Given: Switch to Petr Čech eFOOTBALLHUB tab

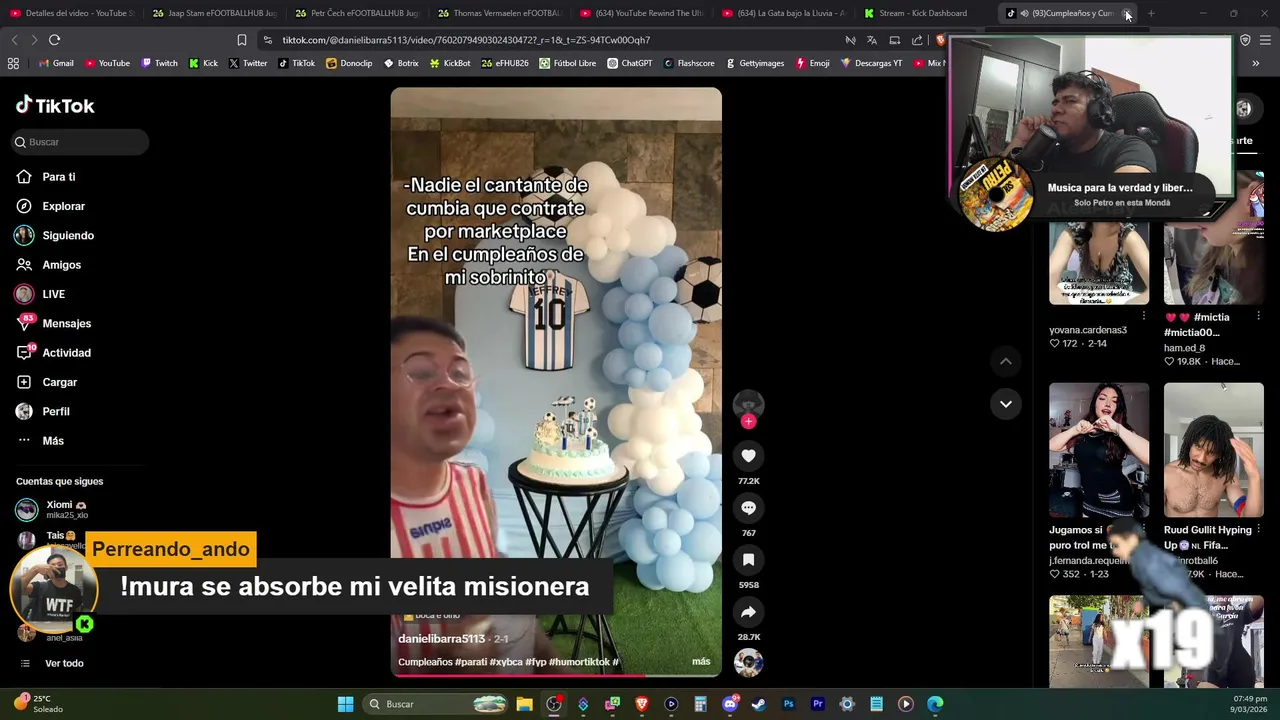Looking at the screenshot, I should coord(358,13).
